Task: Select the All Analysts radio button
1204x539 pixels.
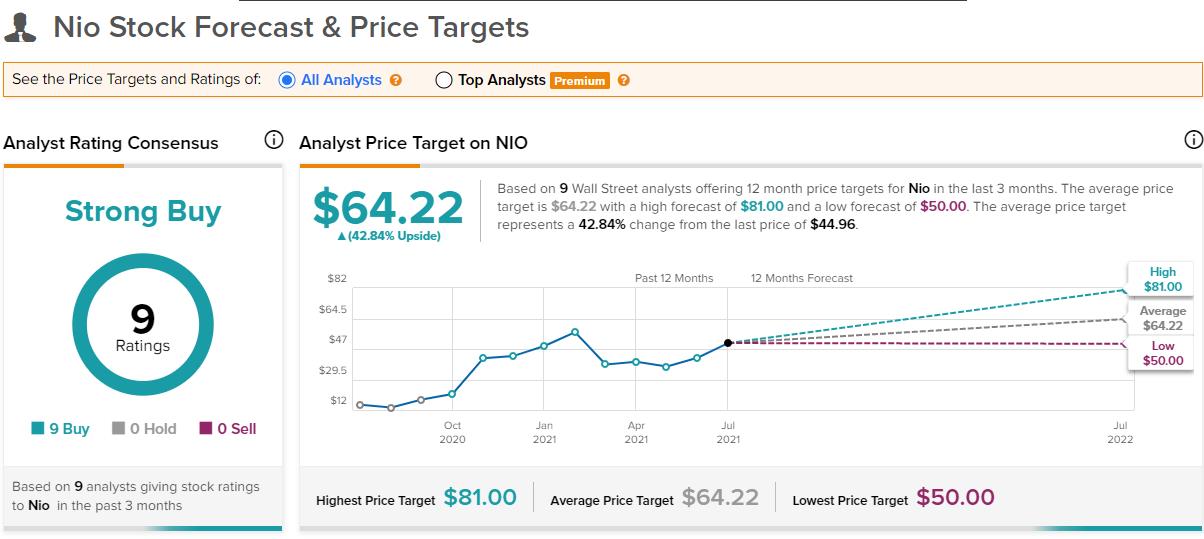Action: pyautogui.click(x=286, y=80)
